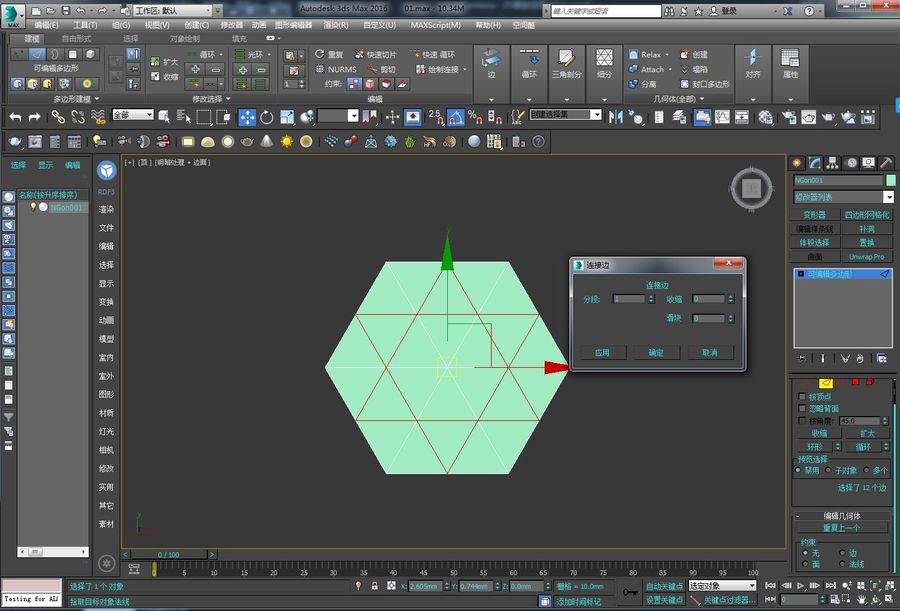Screen dimensions: 900x611
Task: Activate the Select and Move tool
Action: click(x=247, y=117)
